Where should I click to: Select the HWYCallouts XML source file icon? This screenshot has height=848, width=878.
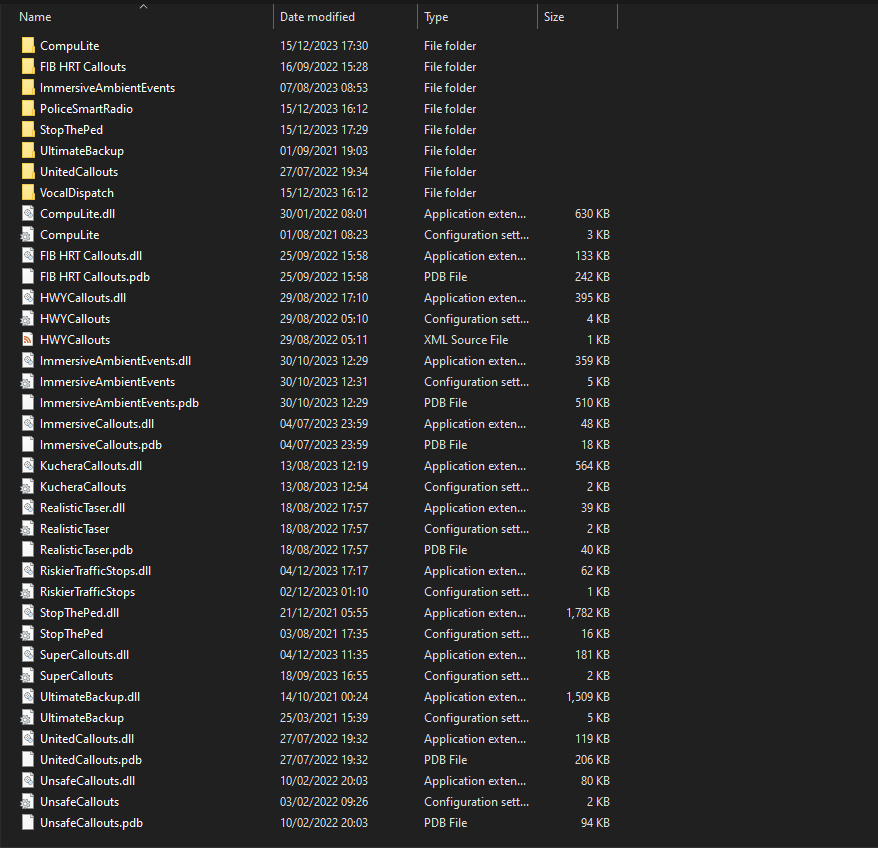[28, 339]
